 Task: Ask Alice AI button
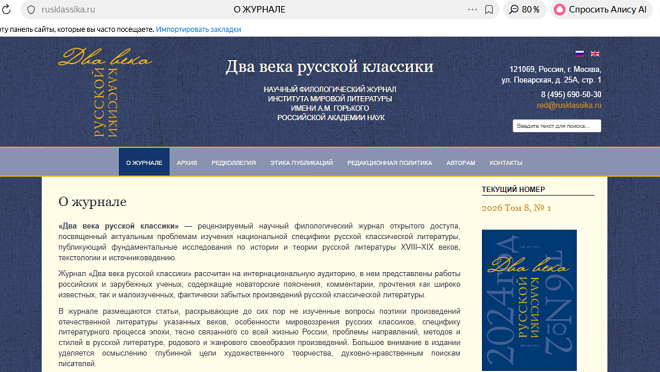coord(601,9)
